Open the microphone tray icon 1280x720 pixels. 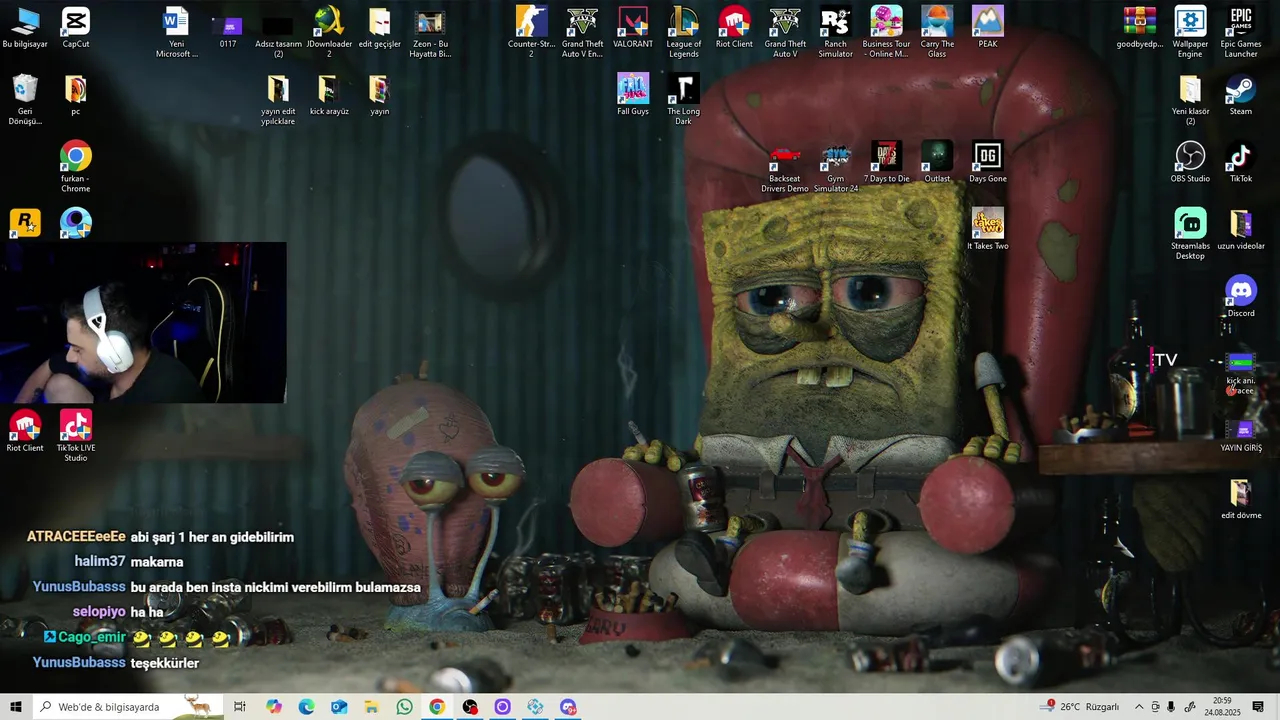point(1171,707)
